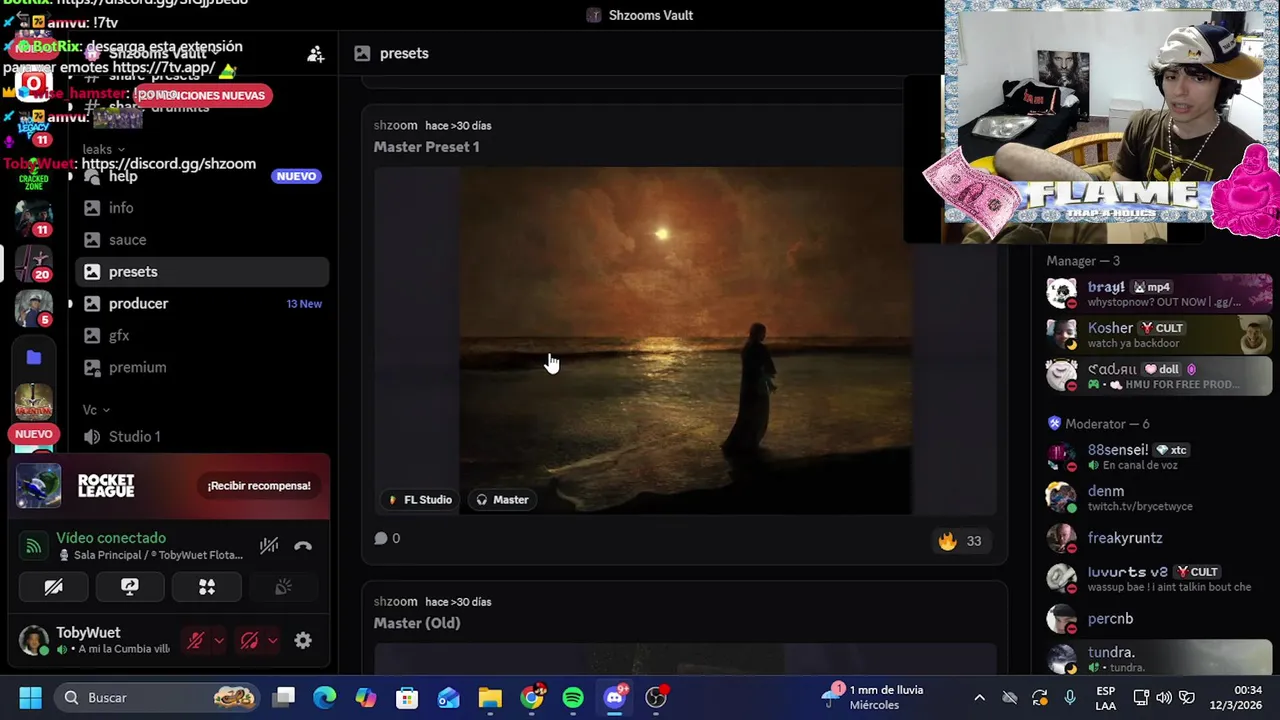Collapse the leaks category
Screen dimensions: 1280x720
(x=103, y=150)
